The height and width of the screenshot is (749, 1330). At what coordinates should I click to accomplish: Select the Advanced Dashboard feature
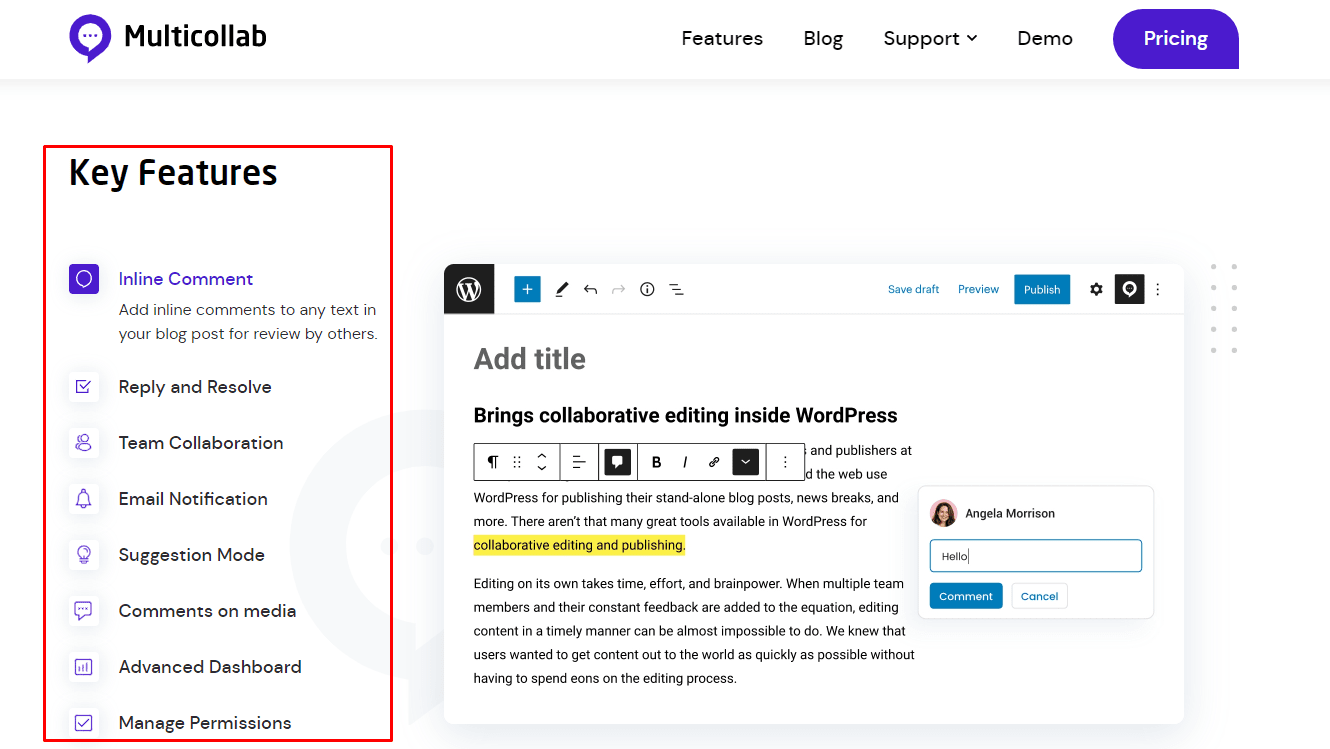coord(210,667)
